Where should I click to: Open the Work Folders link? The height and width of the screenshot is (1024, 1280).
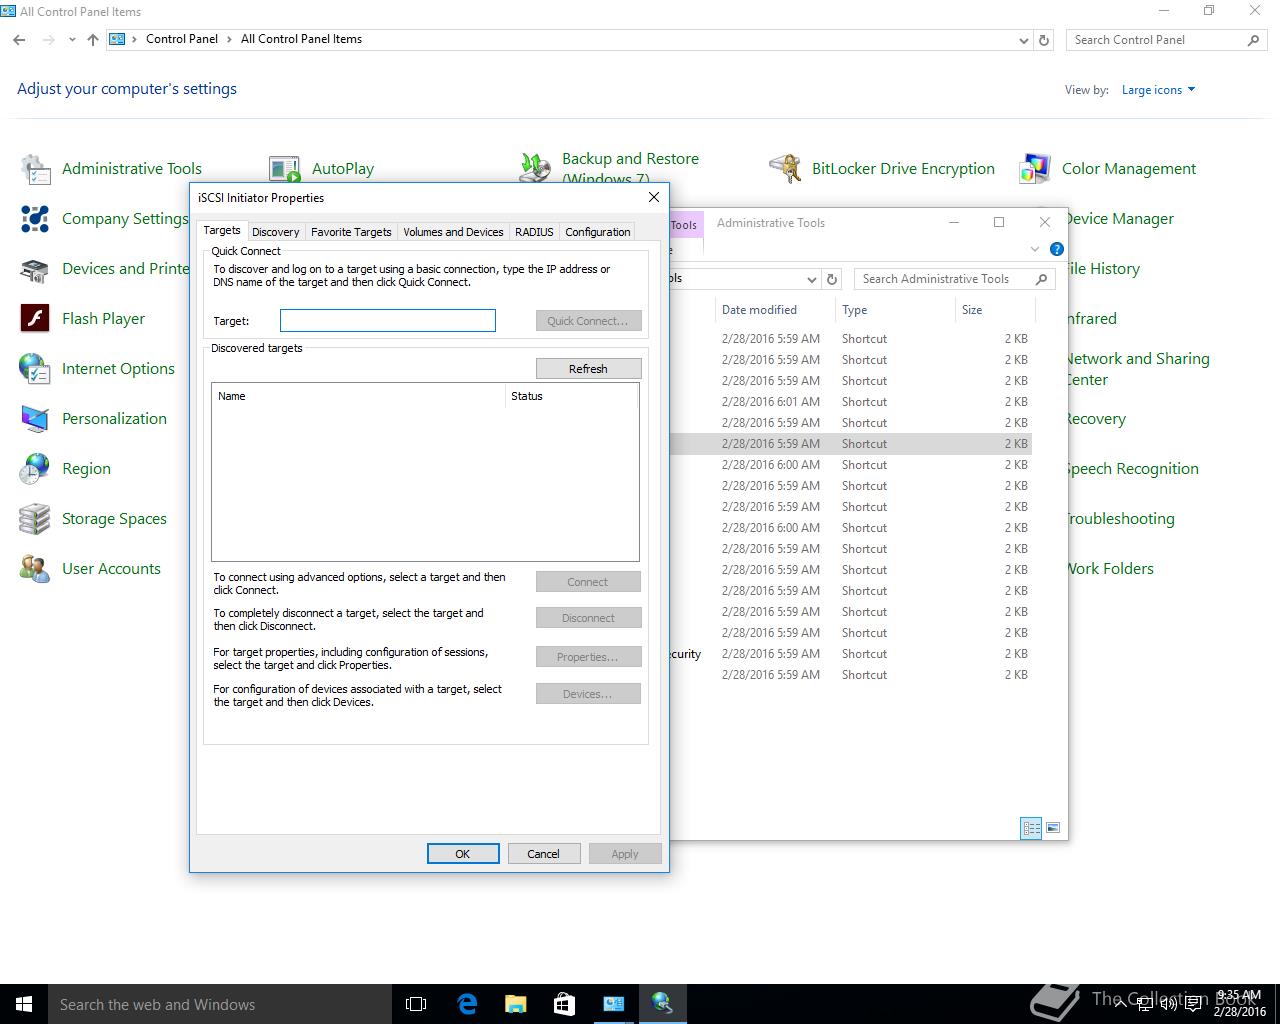click(1109, 569)
